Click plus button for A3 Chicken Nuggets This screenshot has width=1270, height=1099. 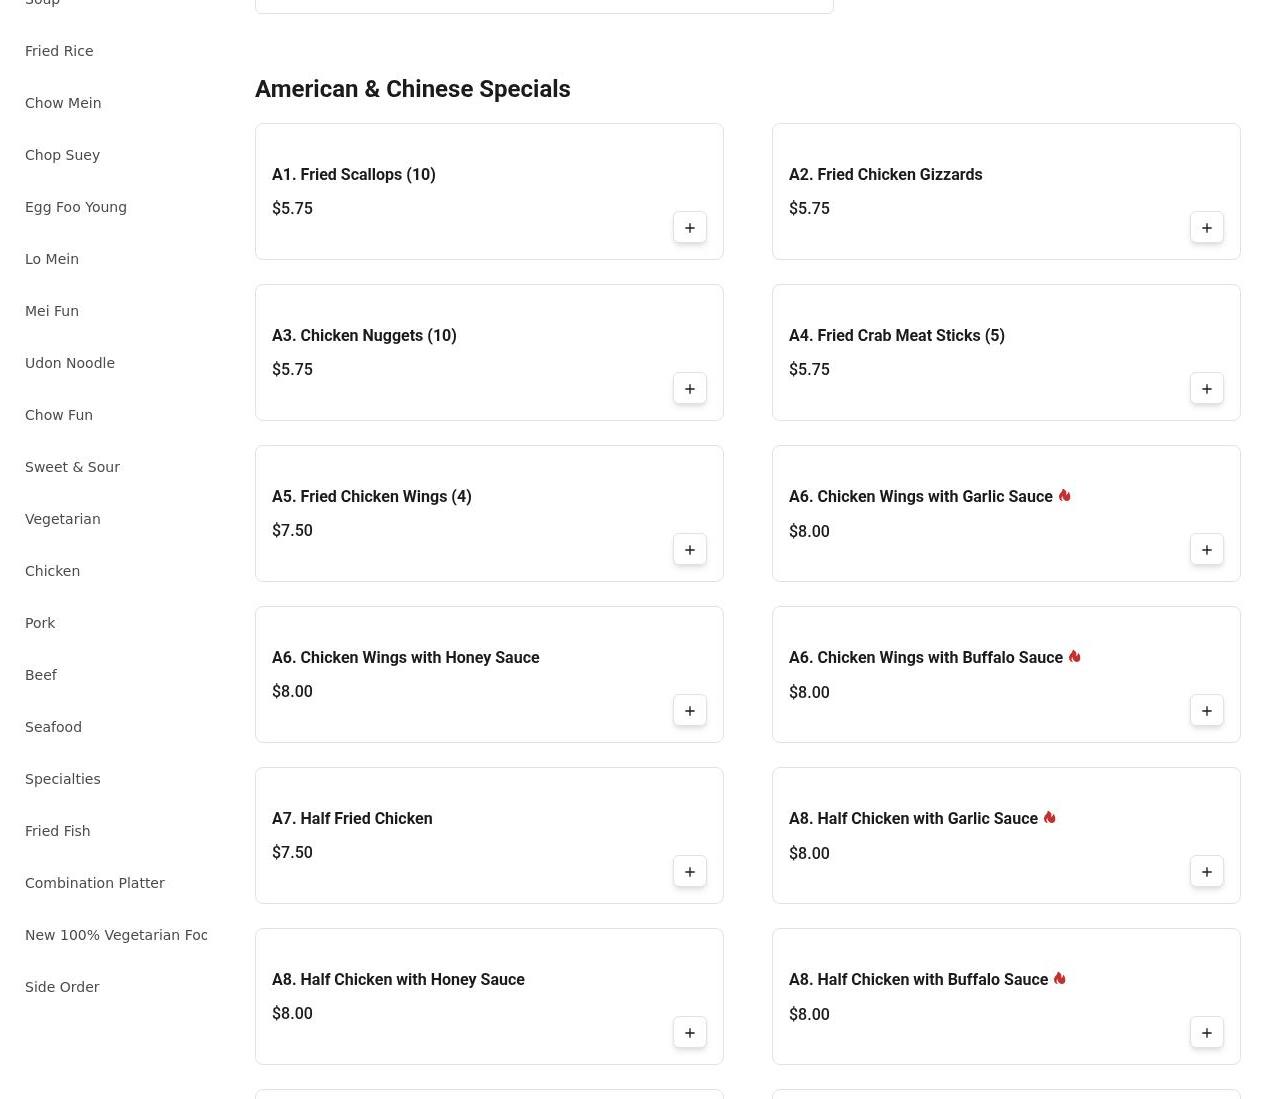pos(689,389)
